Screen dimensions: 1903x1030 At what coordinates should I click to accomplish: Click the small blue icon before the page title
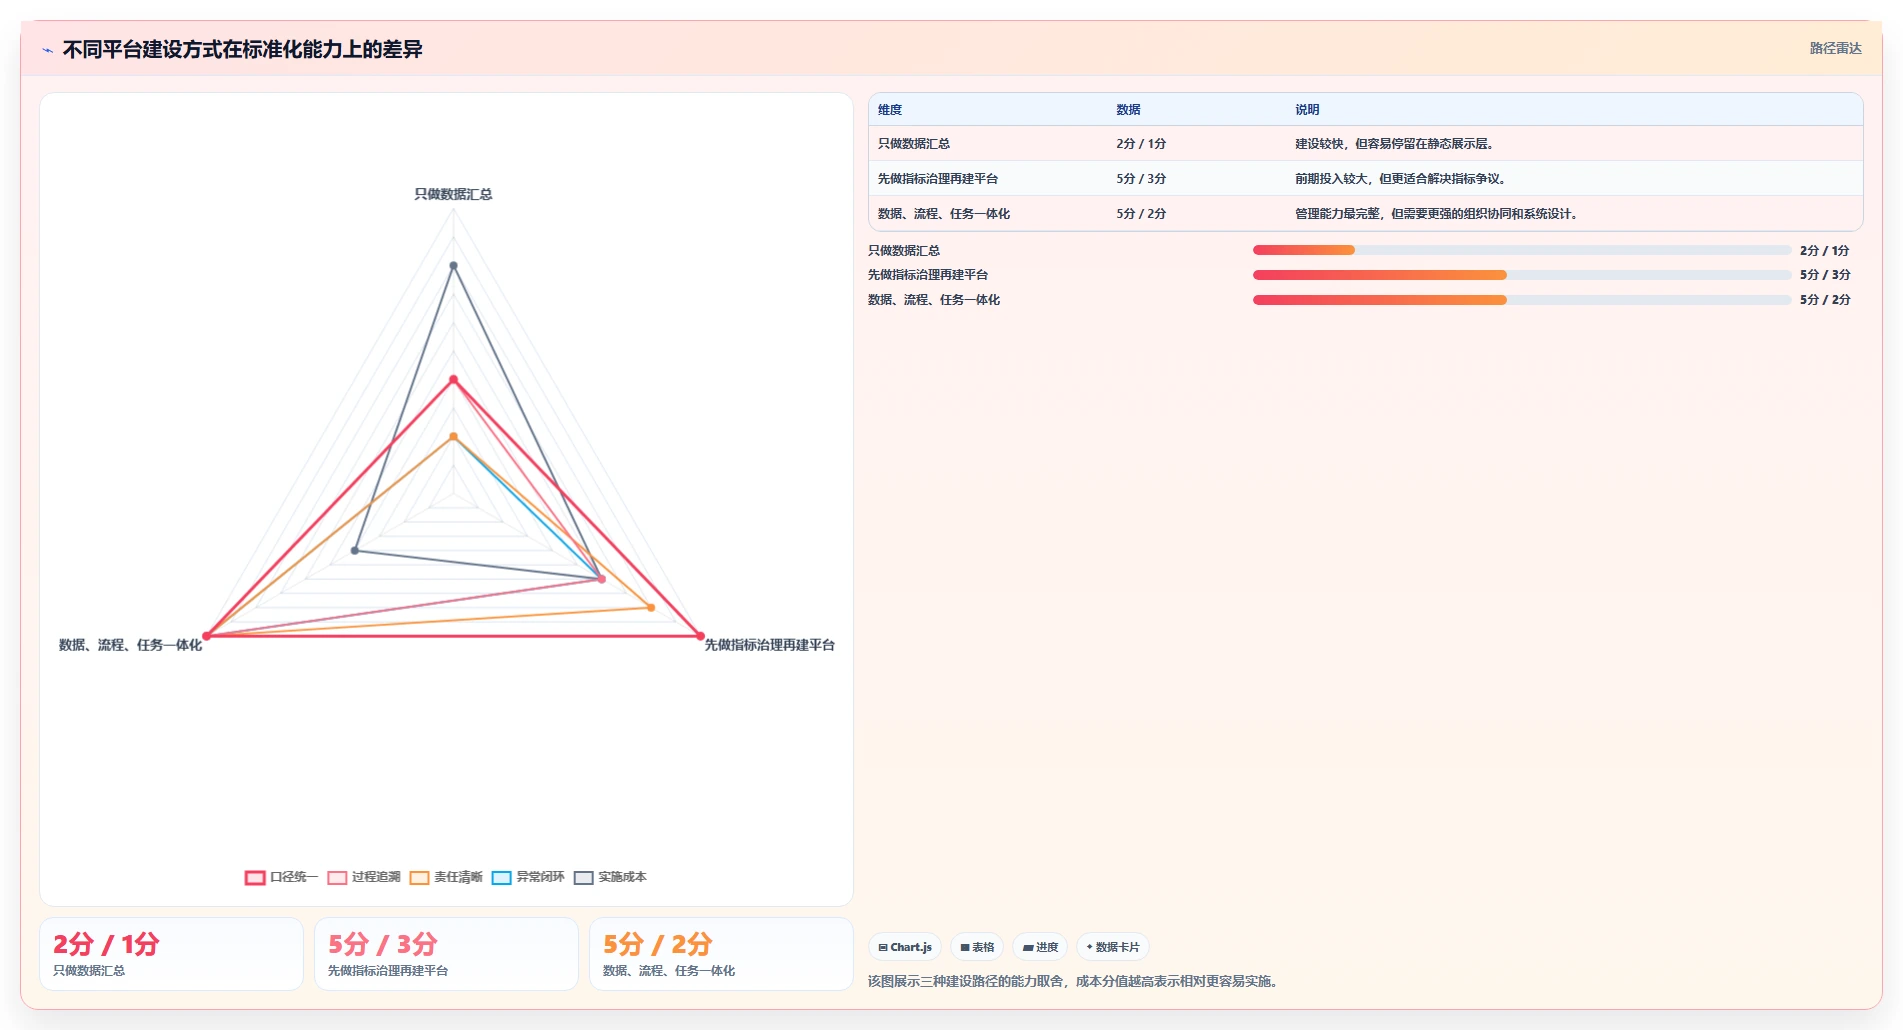[47, 50]
